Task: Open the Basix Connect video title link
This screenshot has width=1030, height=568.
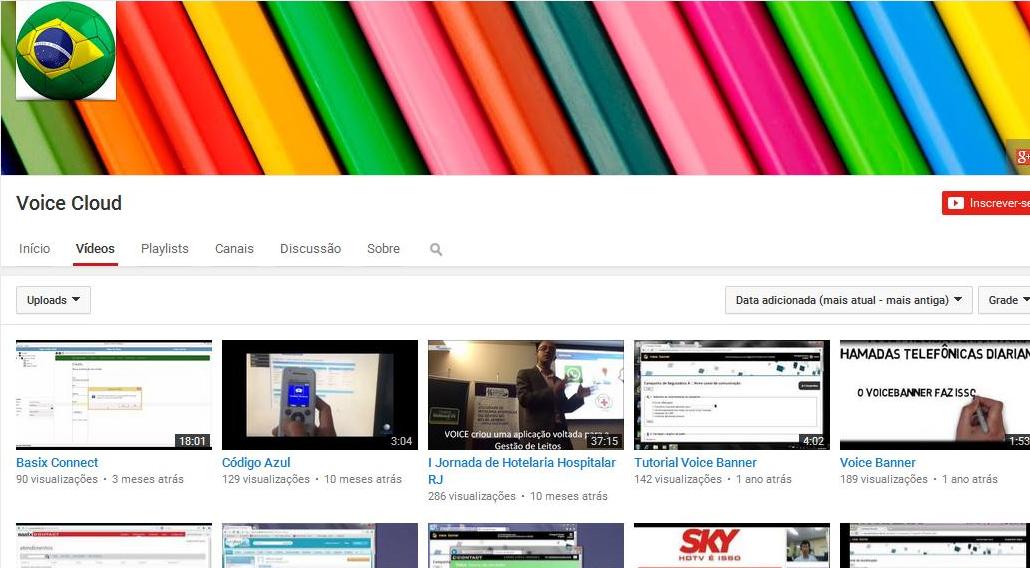Action: [x=57, y=463]
